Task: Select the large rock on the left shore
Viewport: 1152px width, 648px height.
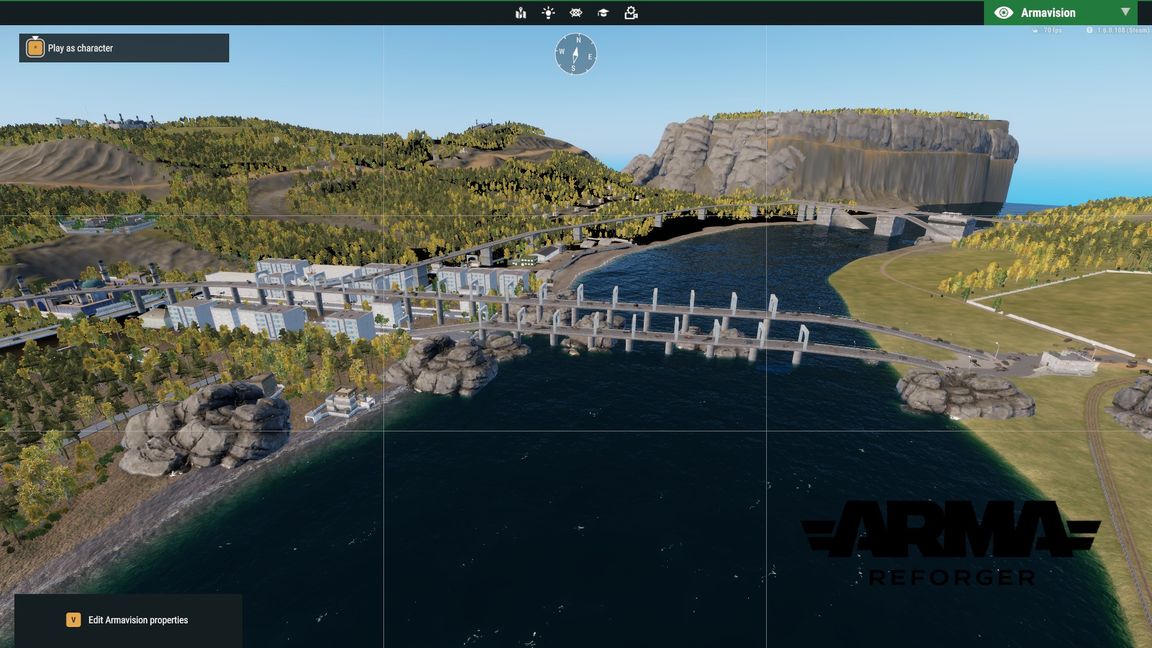Action: click(205, 427)
